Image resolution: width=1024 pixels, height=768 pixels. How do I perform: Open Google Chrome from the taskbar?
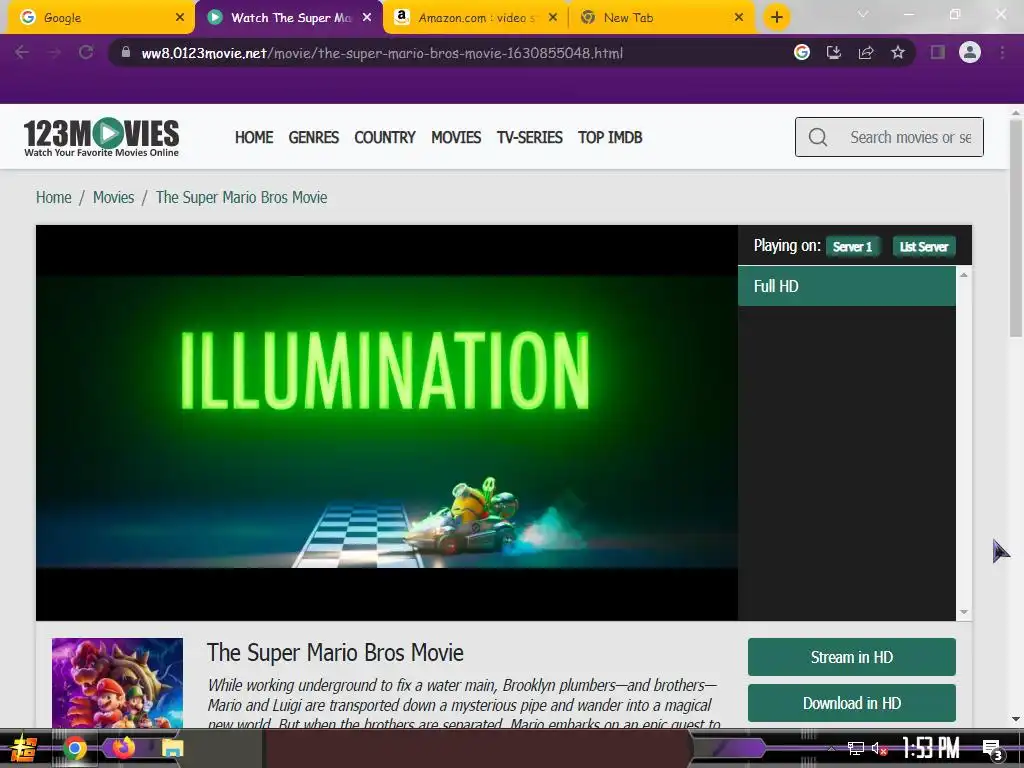click(x=74, y=748)
